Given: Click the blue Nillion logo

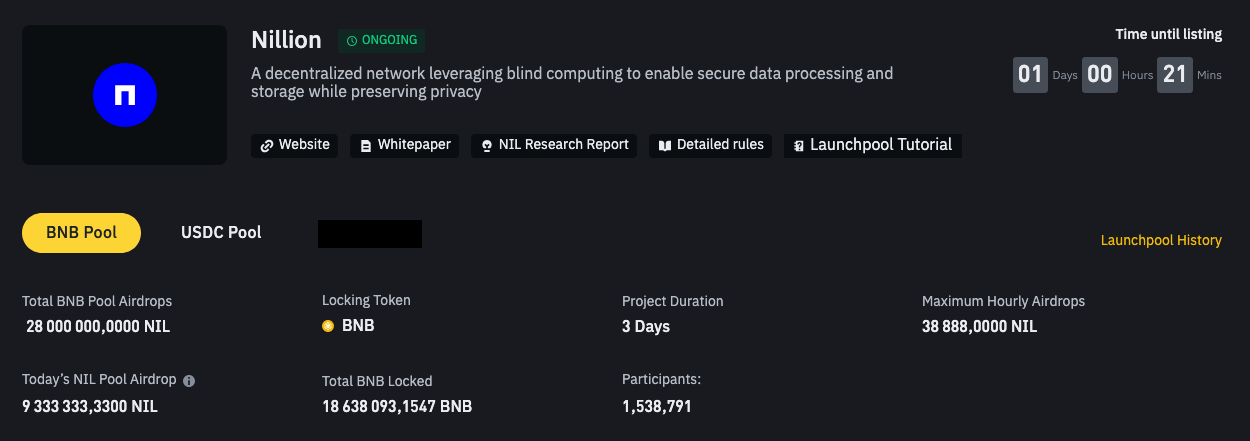Looking at the screenshot, I should pos(125,95).
